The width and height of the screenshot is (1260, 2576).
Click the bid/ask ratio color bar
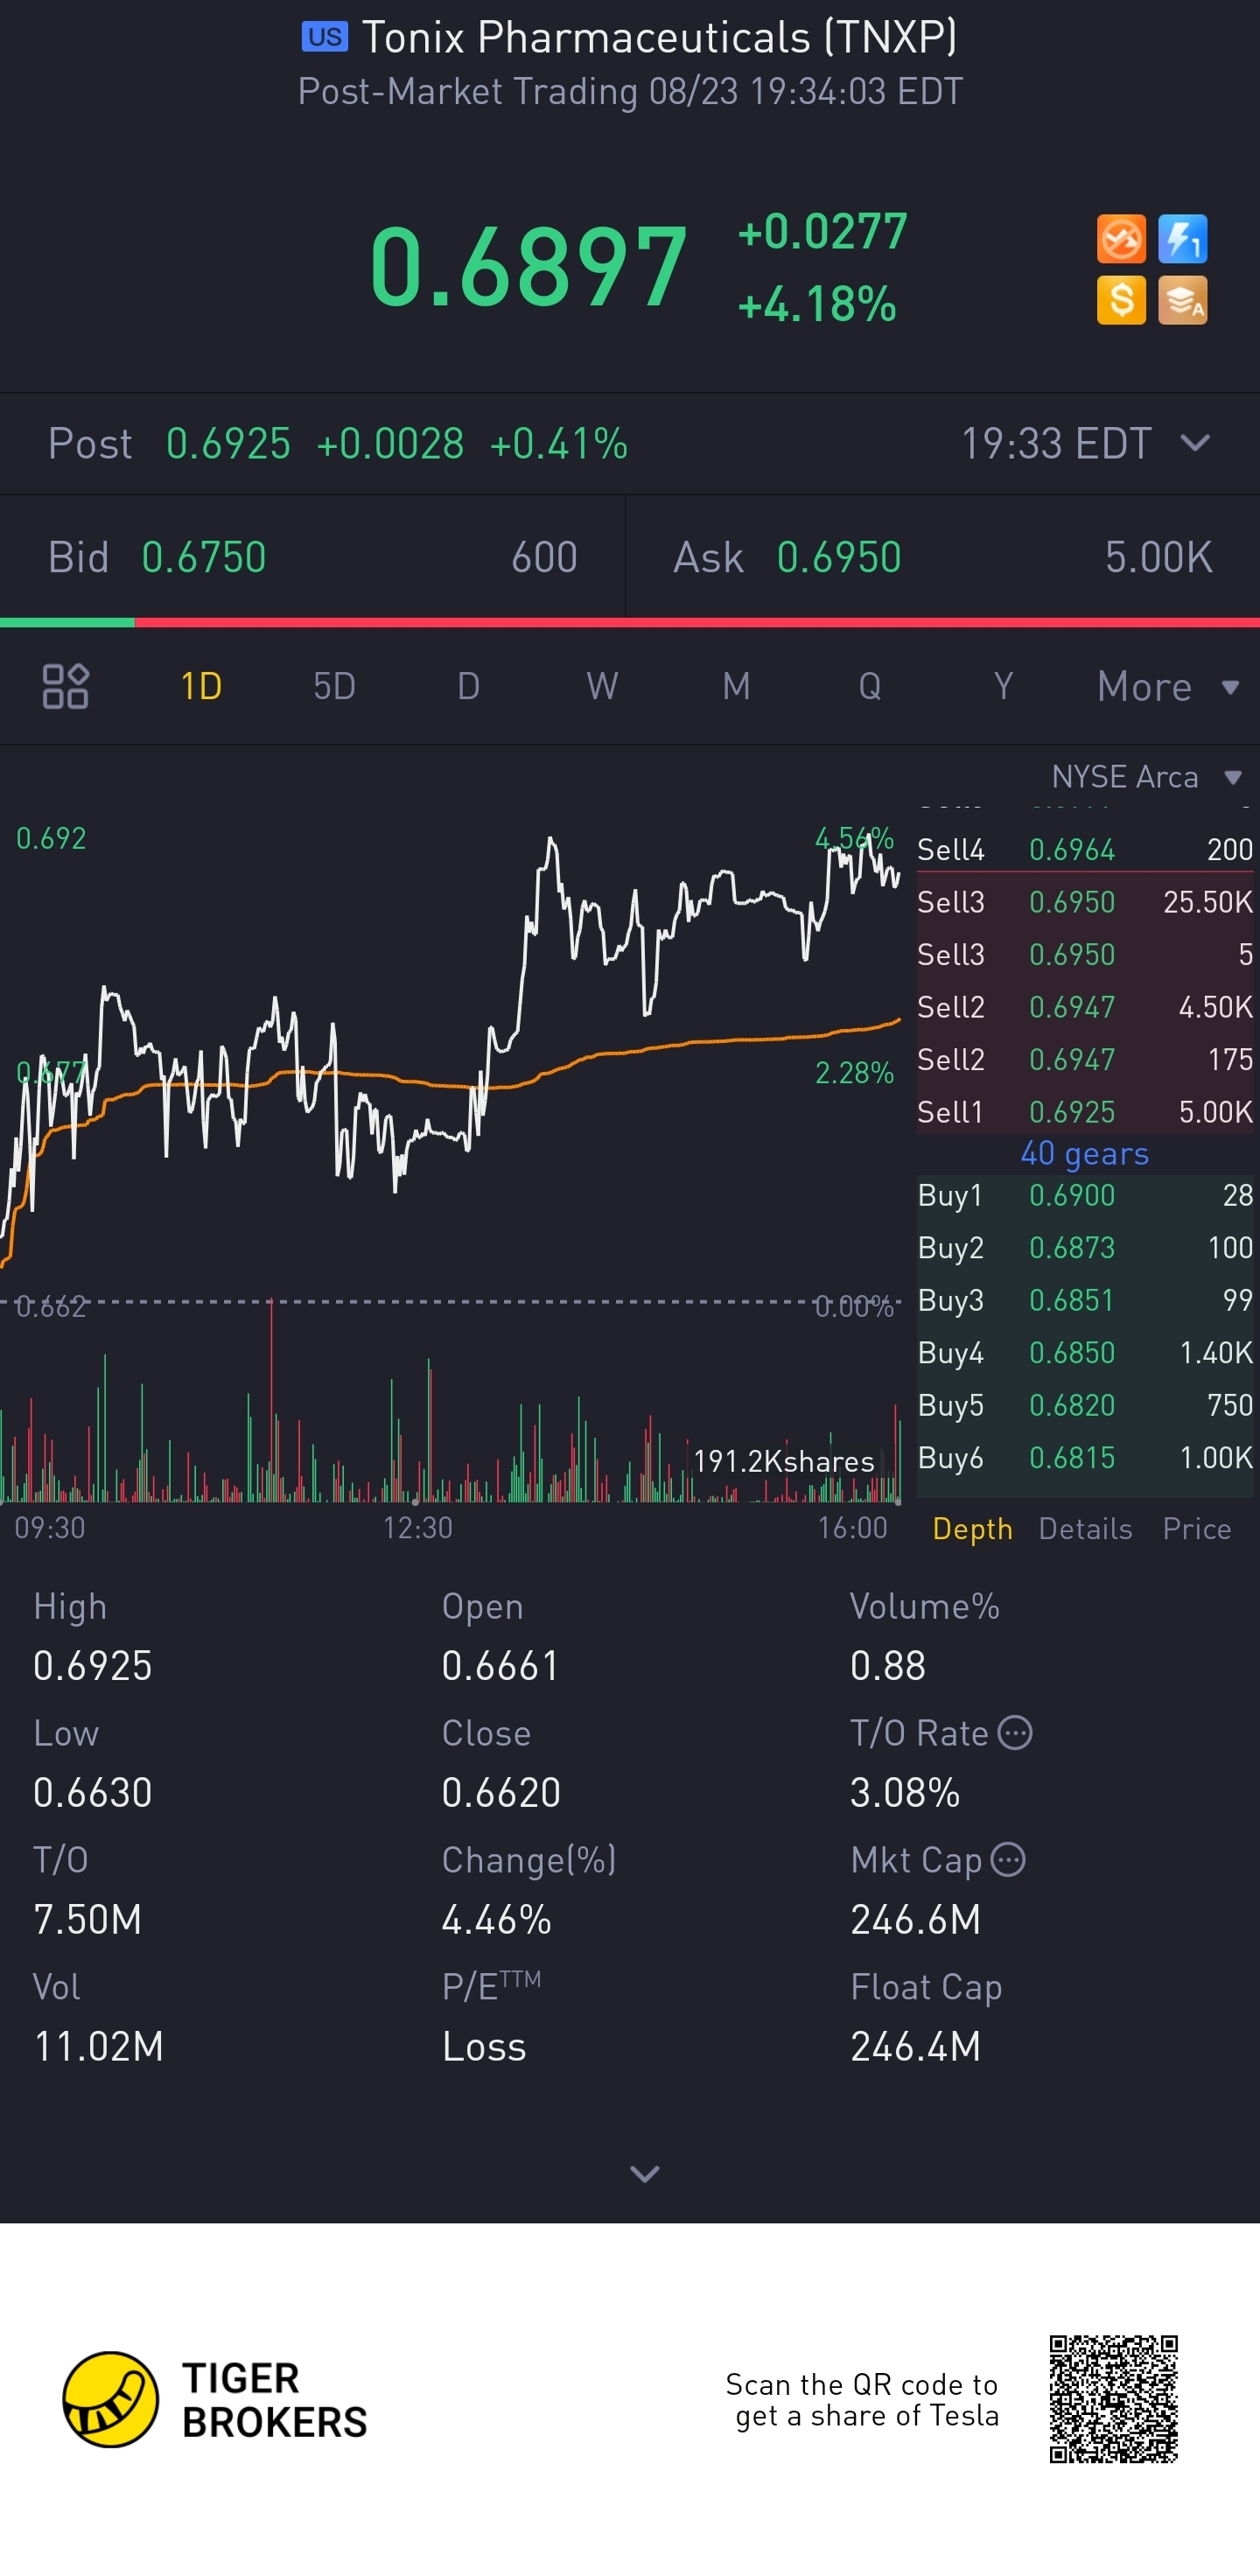(630, 623)
